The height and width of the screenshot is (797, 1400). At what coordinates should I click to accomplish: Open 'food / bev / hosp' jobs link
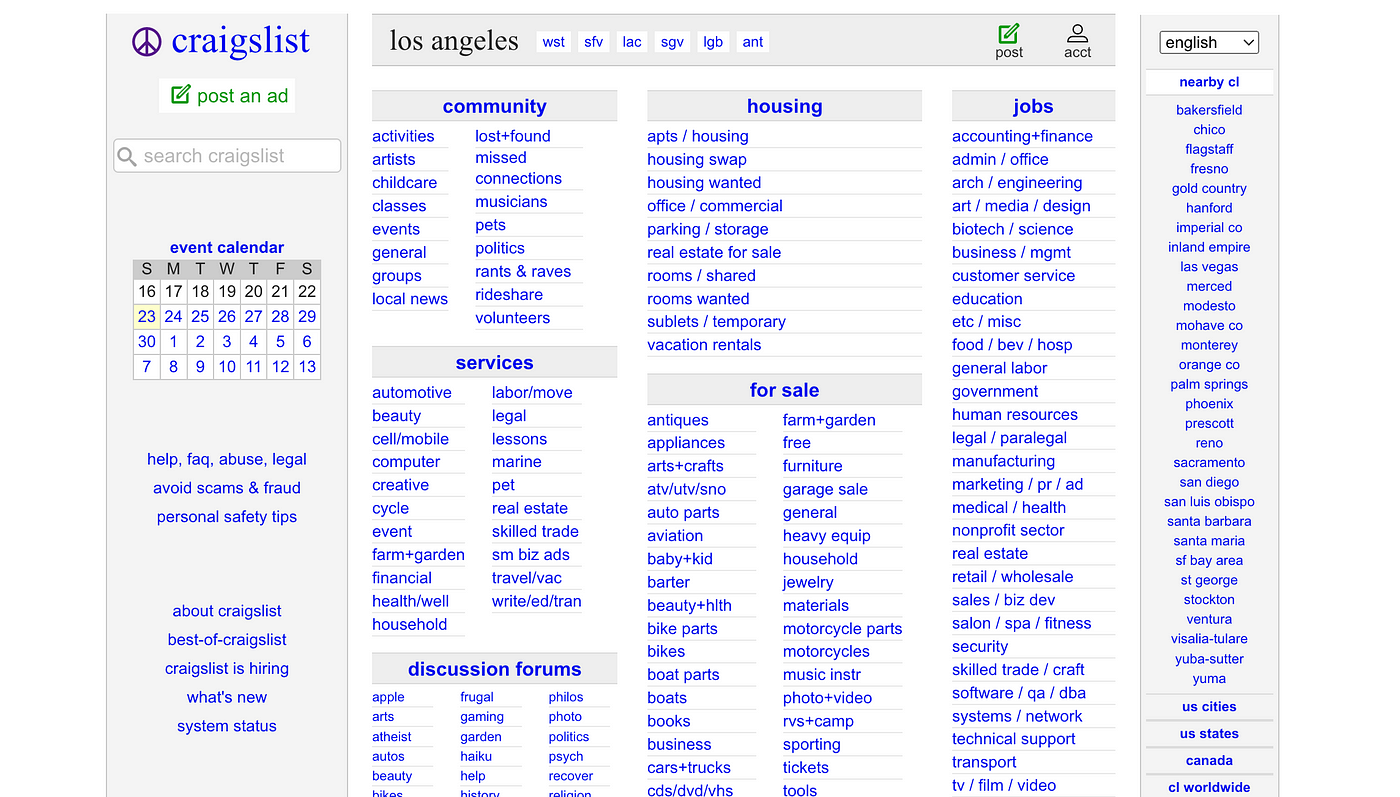pos(1012,345)
